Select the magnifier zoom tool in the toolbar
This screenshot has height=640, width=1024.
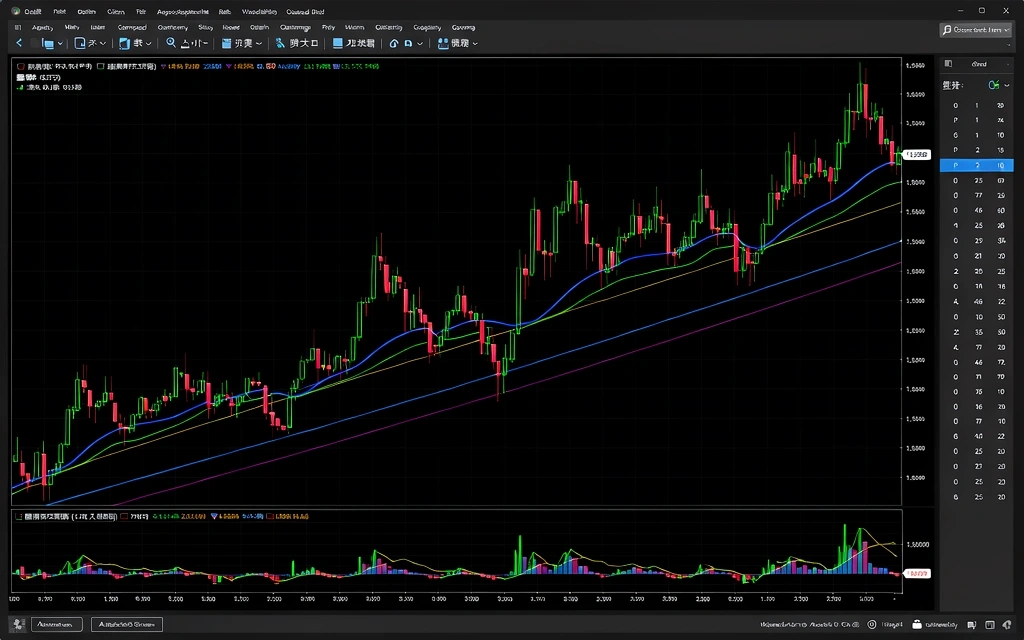(x=171, y=44)
